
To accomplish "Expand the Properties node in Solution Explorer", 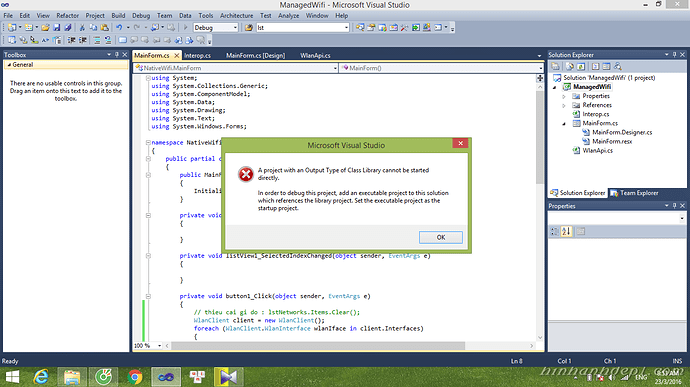I will click(564, 96).
